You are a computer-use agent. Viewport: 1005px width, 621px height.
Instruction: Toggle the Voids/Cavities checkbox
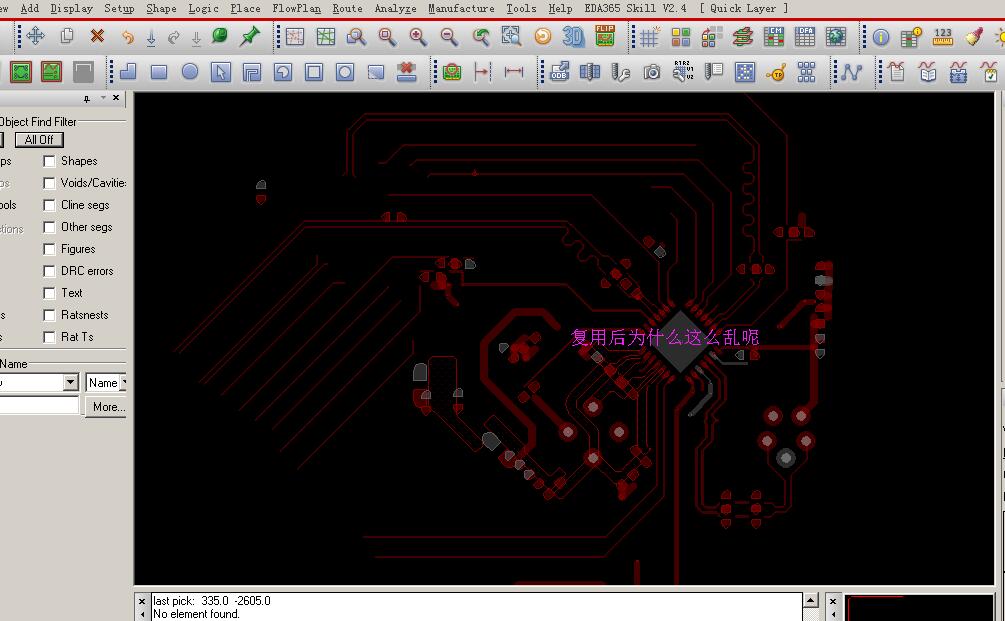pyautogui.click(x=49, y=183)
